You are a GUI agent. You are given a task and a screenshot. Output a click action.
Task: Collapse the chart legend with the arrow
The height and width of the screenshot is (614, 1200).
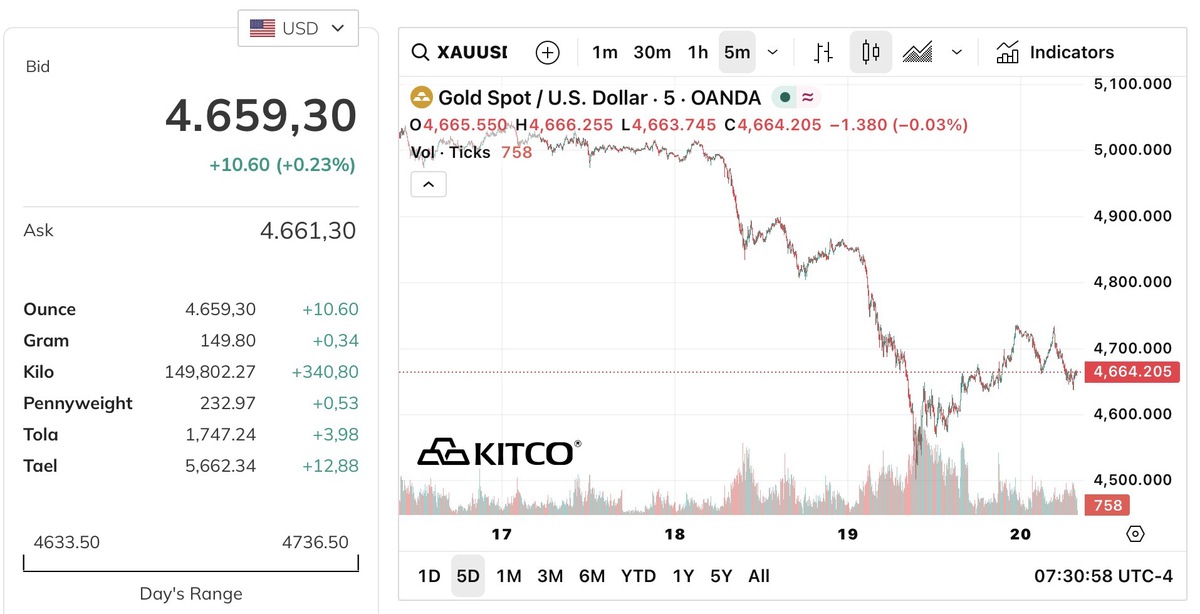click(x=429, y=184)
